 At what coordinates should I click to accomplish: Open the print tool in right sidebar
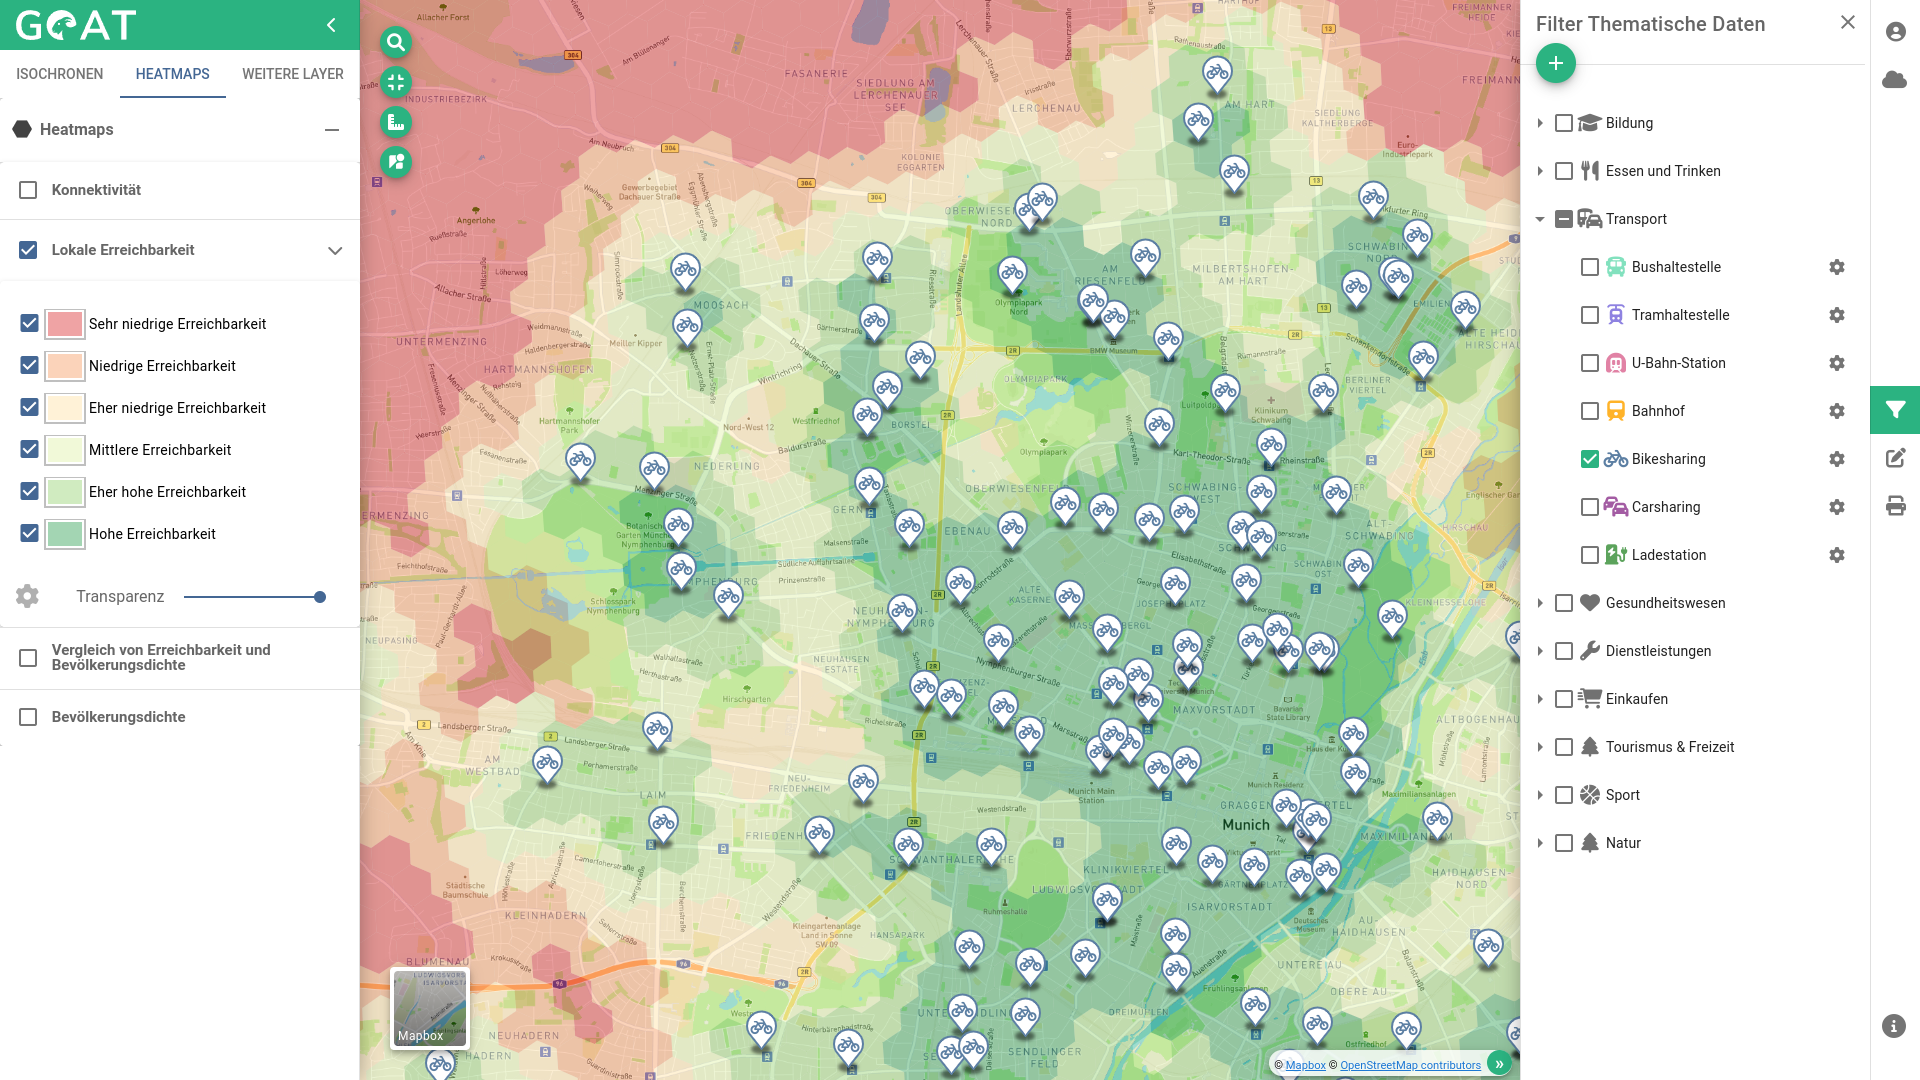tap(1895, 506)
